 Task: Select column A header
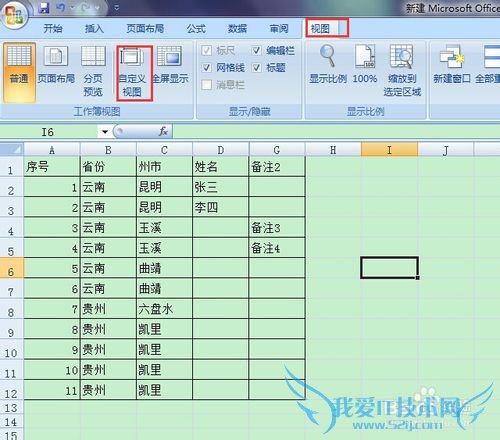52,150
